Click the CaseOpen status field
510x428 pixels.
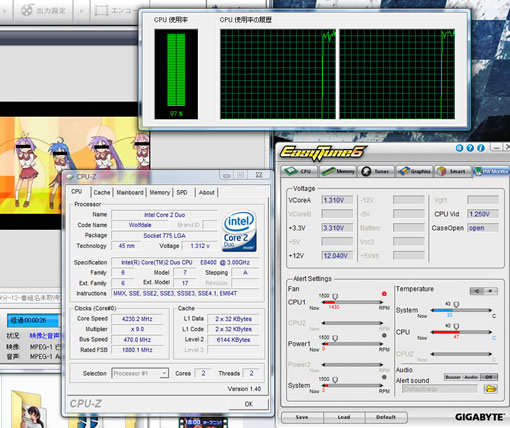pyautogui.click(x=483, y=228)
